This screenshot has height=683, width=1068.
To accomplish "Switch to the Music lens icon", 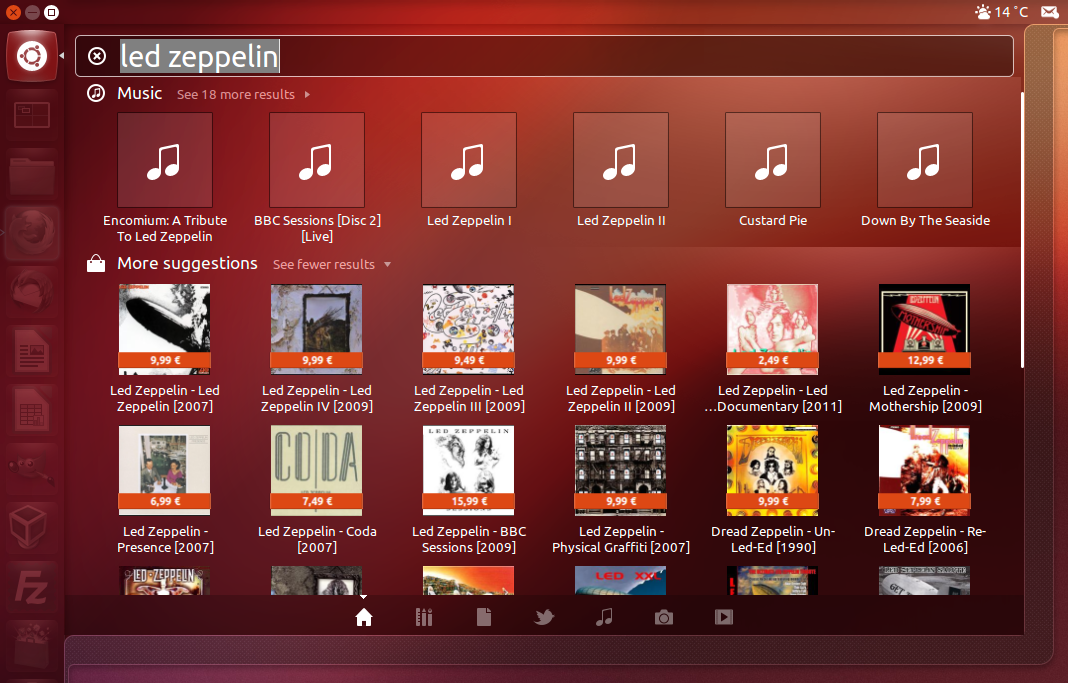I will tap(604, 618).
